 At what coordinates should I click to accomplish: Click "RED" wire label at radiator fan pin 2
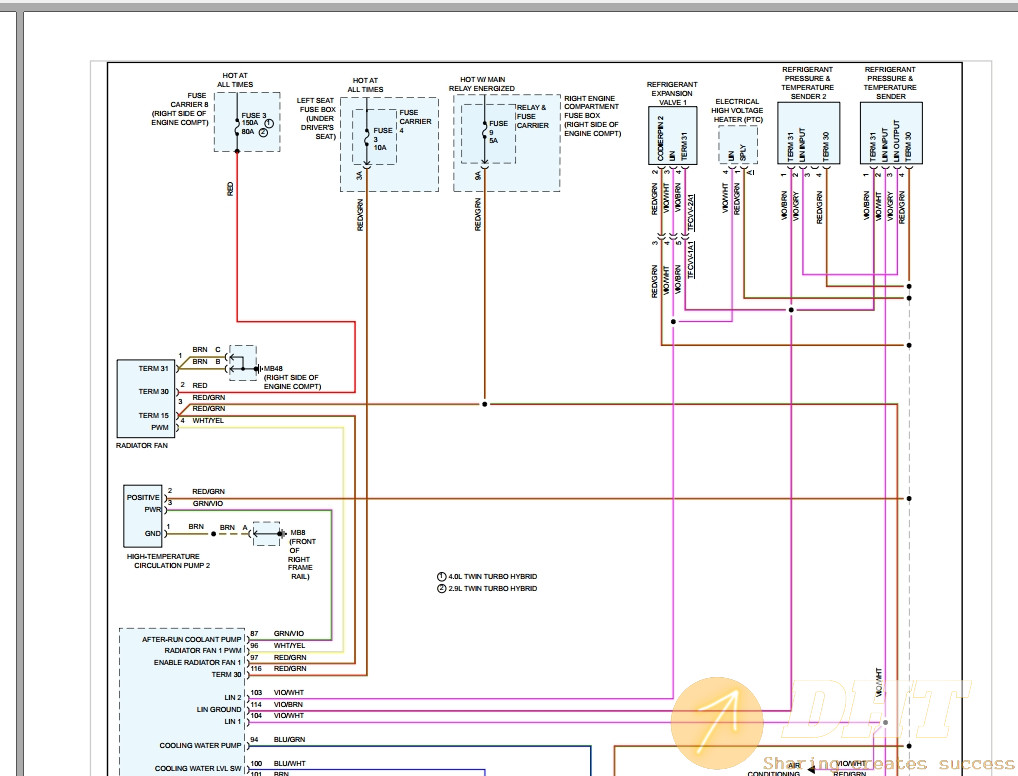(x=200, y=386)
